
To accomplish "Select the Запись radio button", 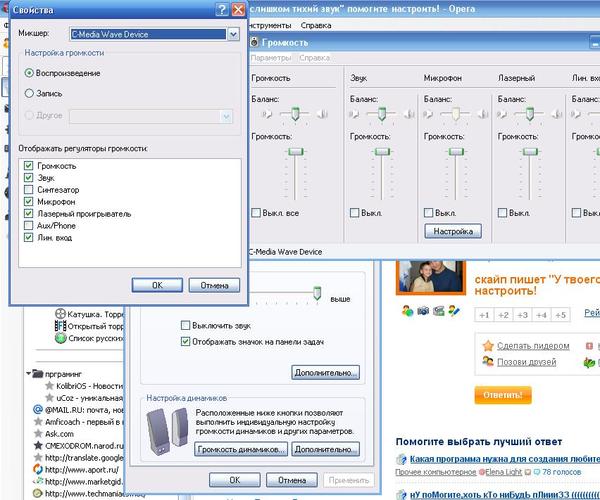I will [x=29, y=93].
